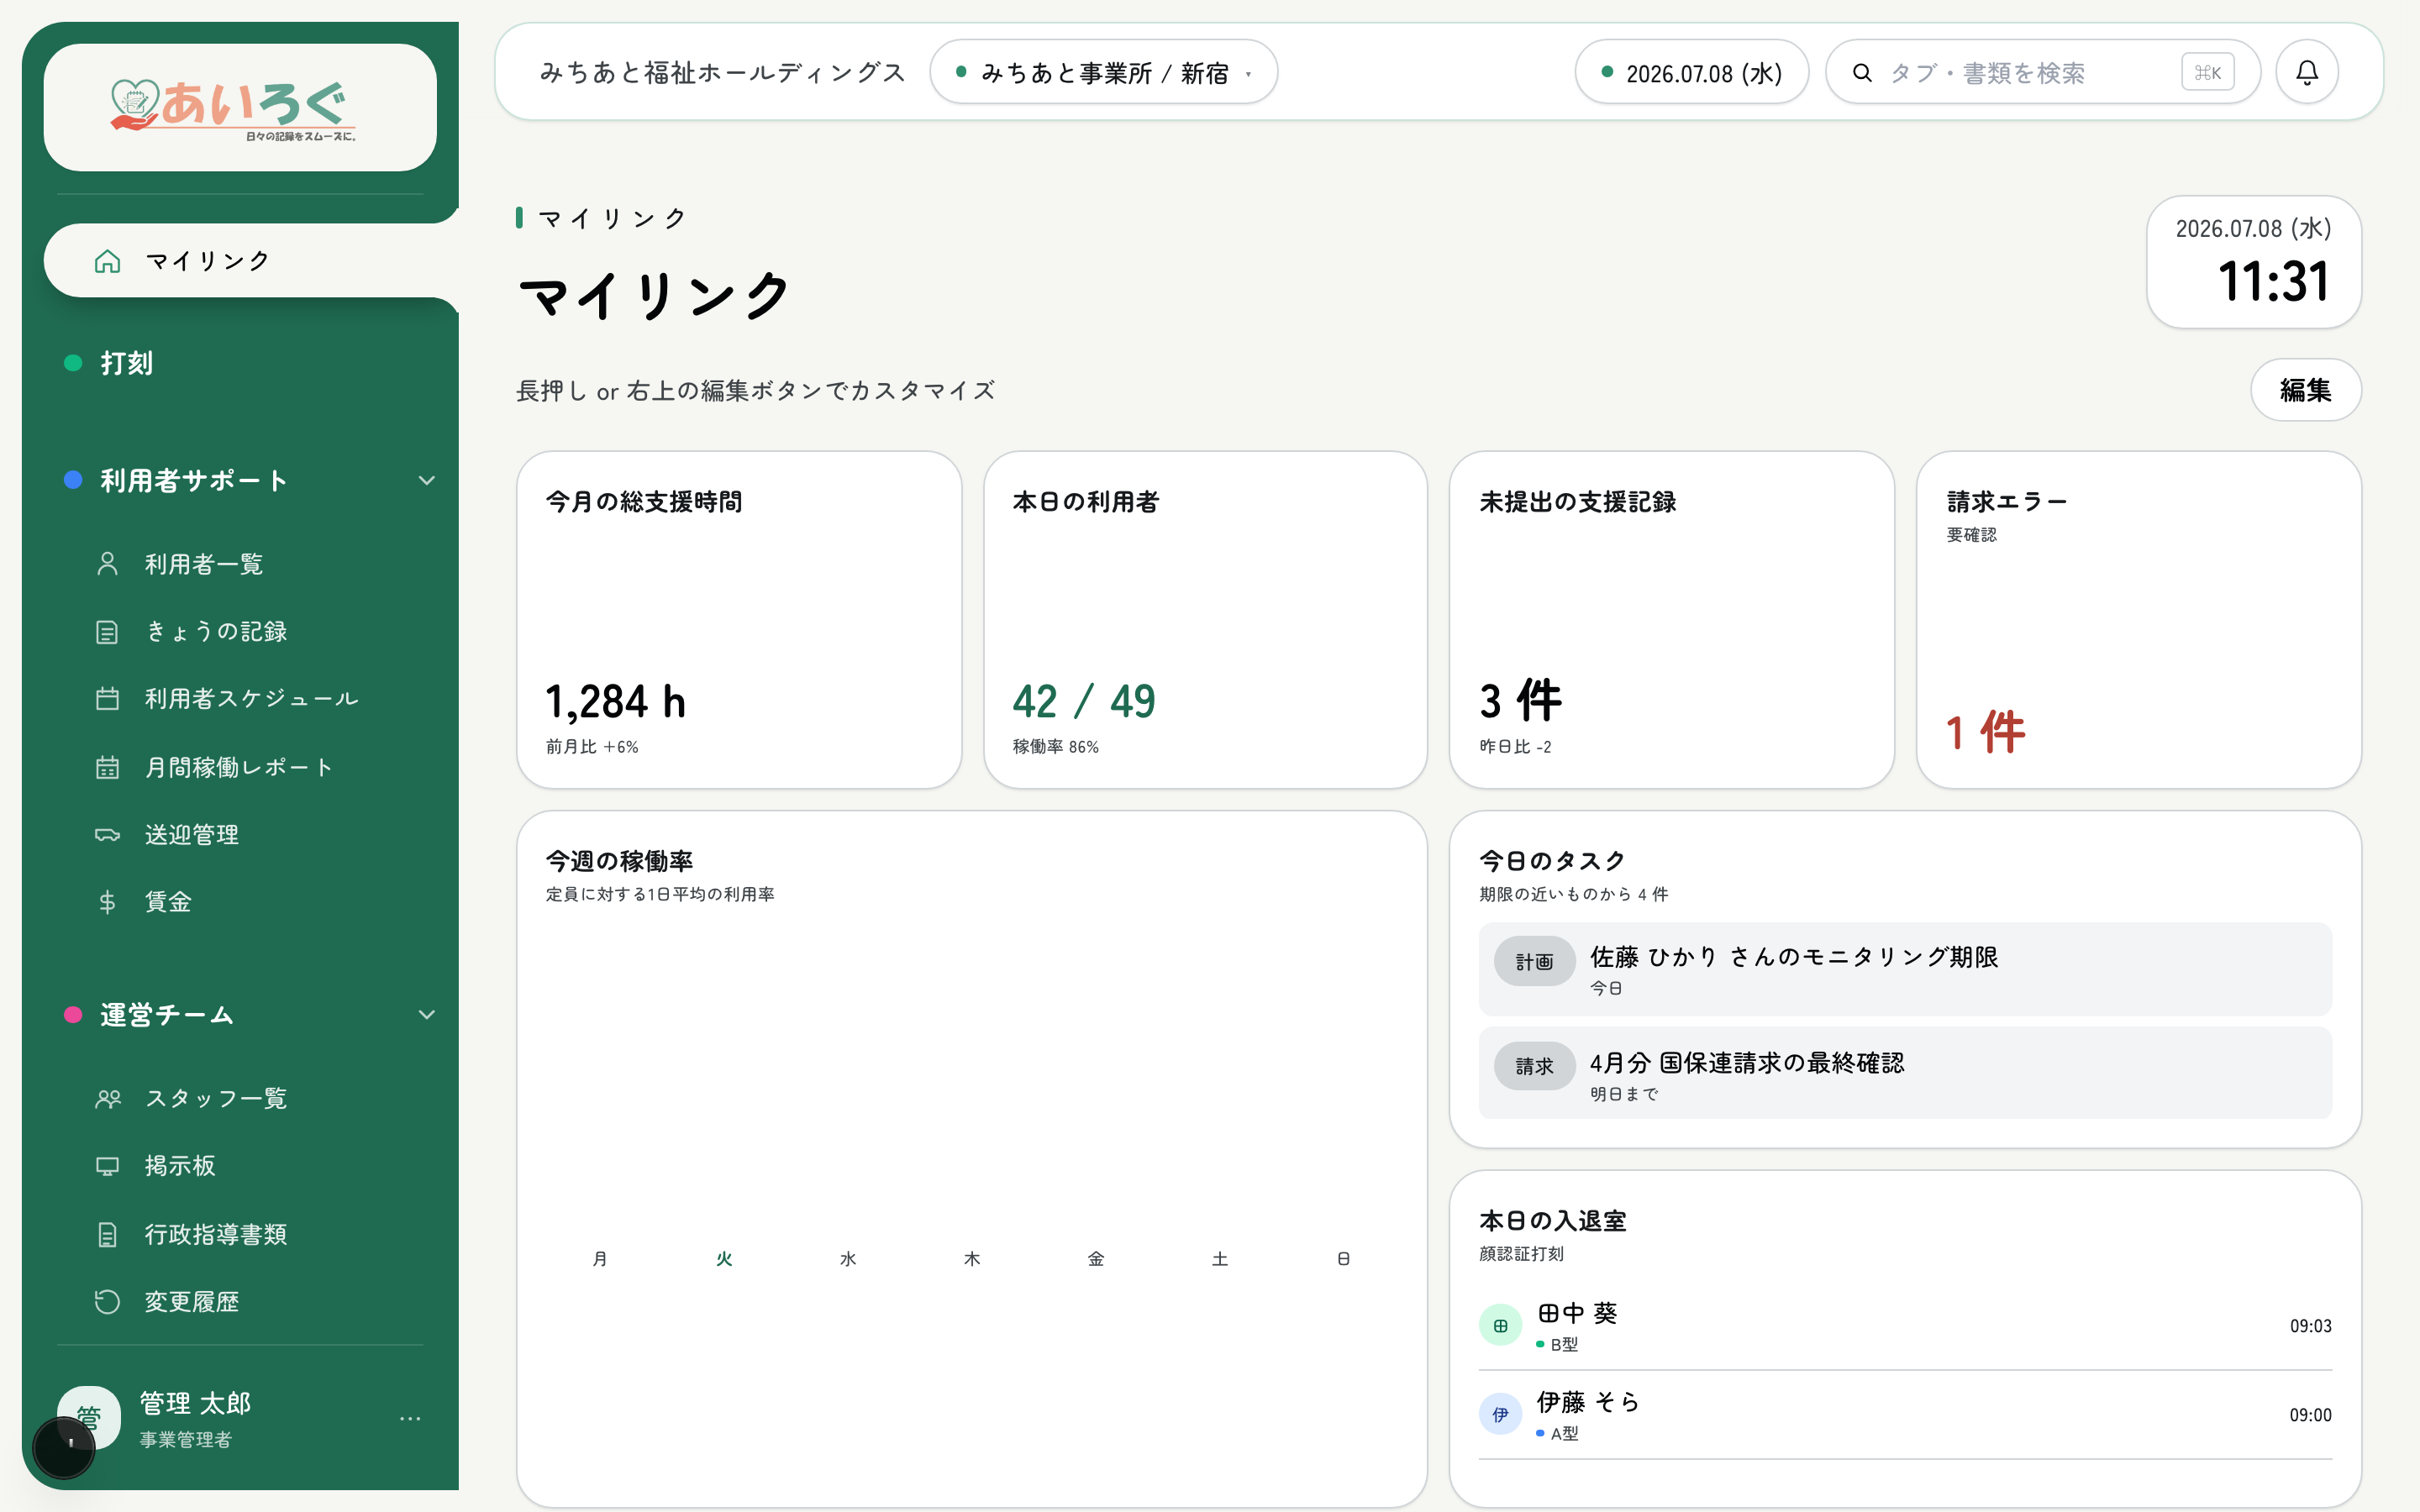Go to スタッフ一覧

pos(216,1098)
